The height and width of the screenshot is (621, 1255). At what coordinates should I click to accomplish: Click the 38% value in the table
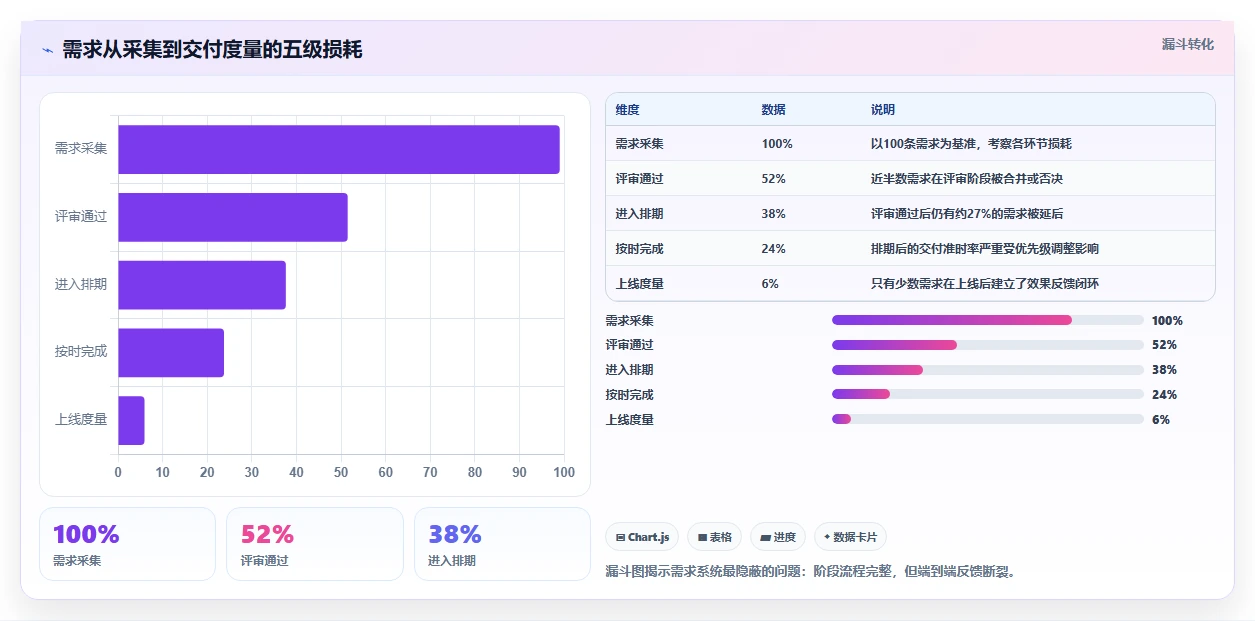click(x=774, y=214)
